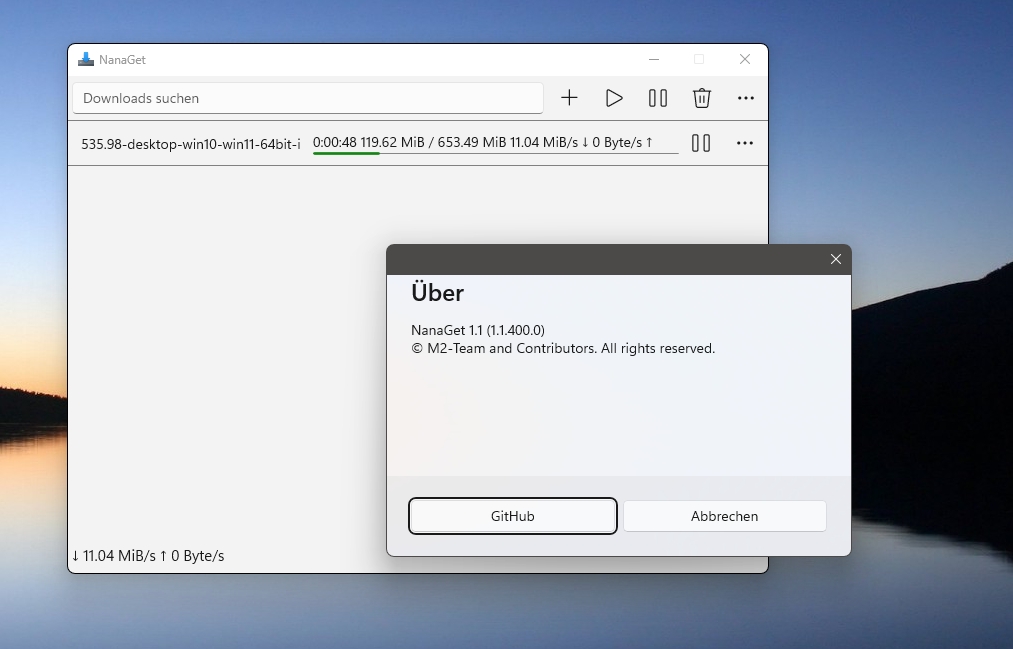Click the M2-Team copyright line

click(563, 348)
